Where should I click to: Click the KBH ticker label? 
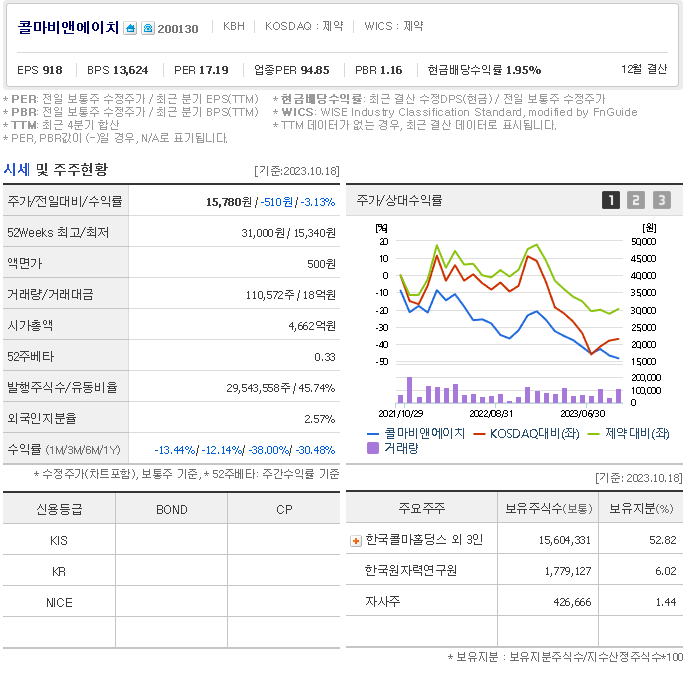(x=234, y=26)
